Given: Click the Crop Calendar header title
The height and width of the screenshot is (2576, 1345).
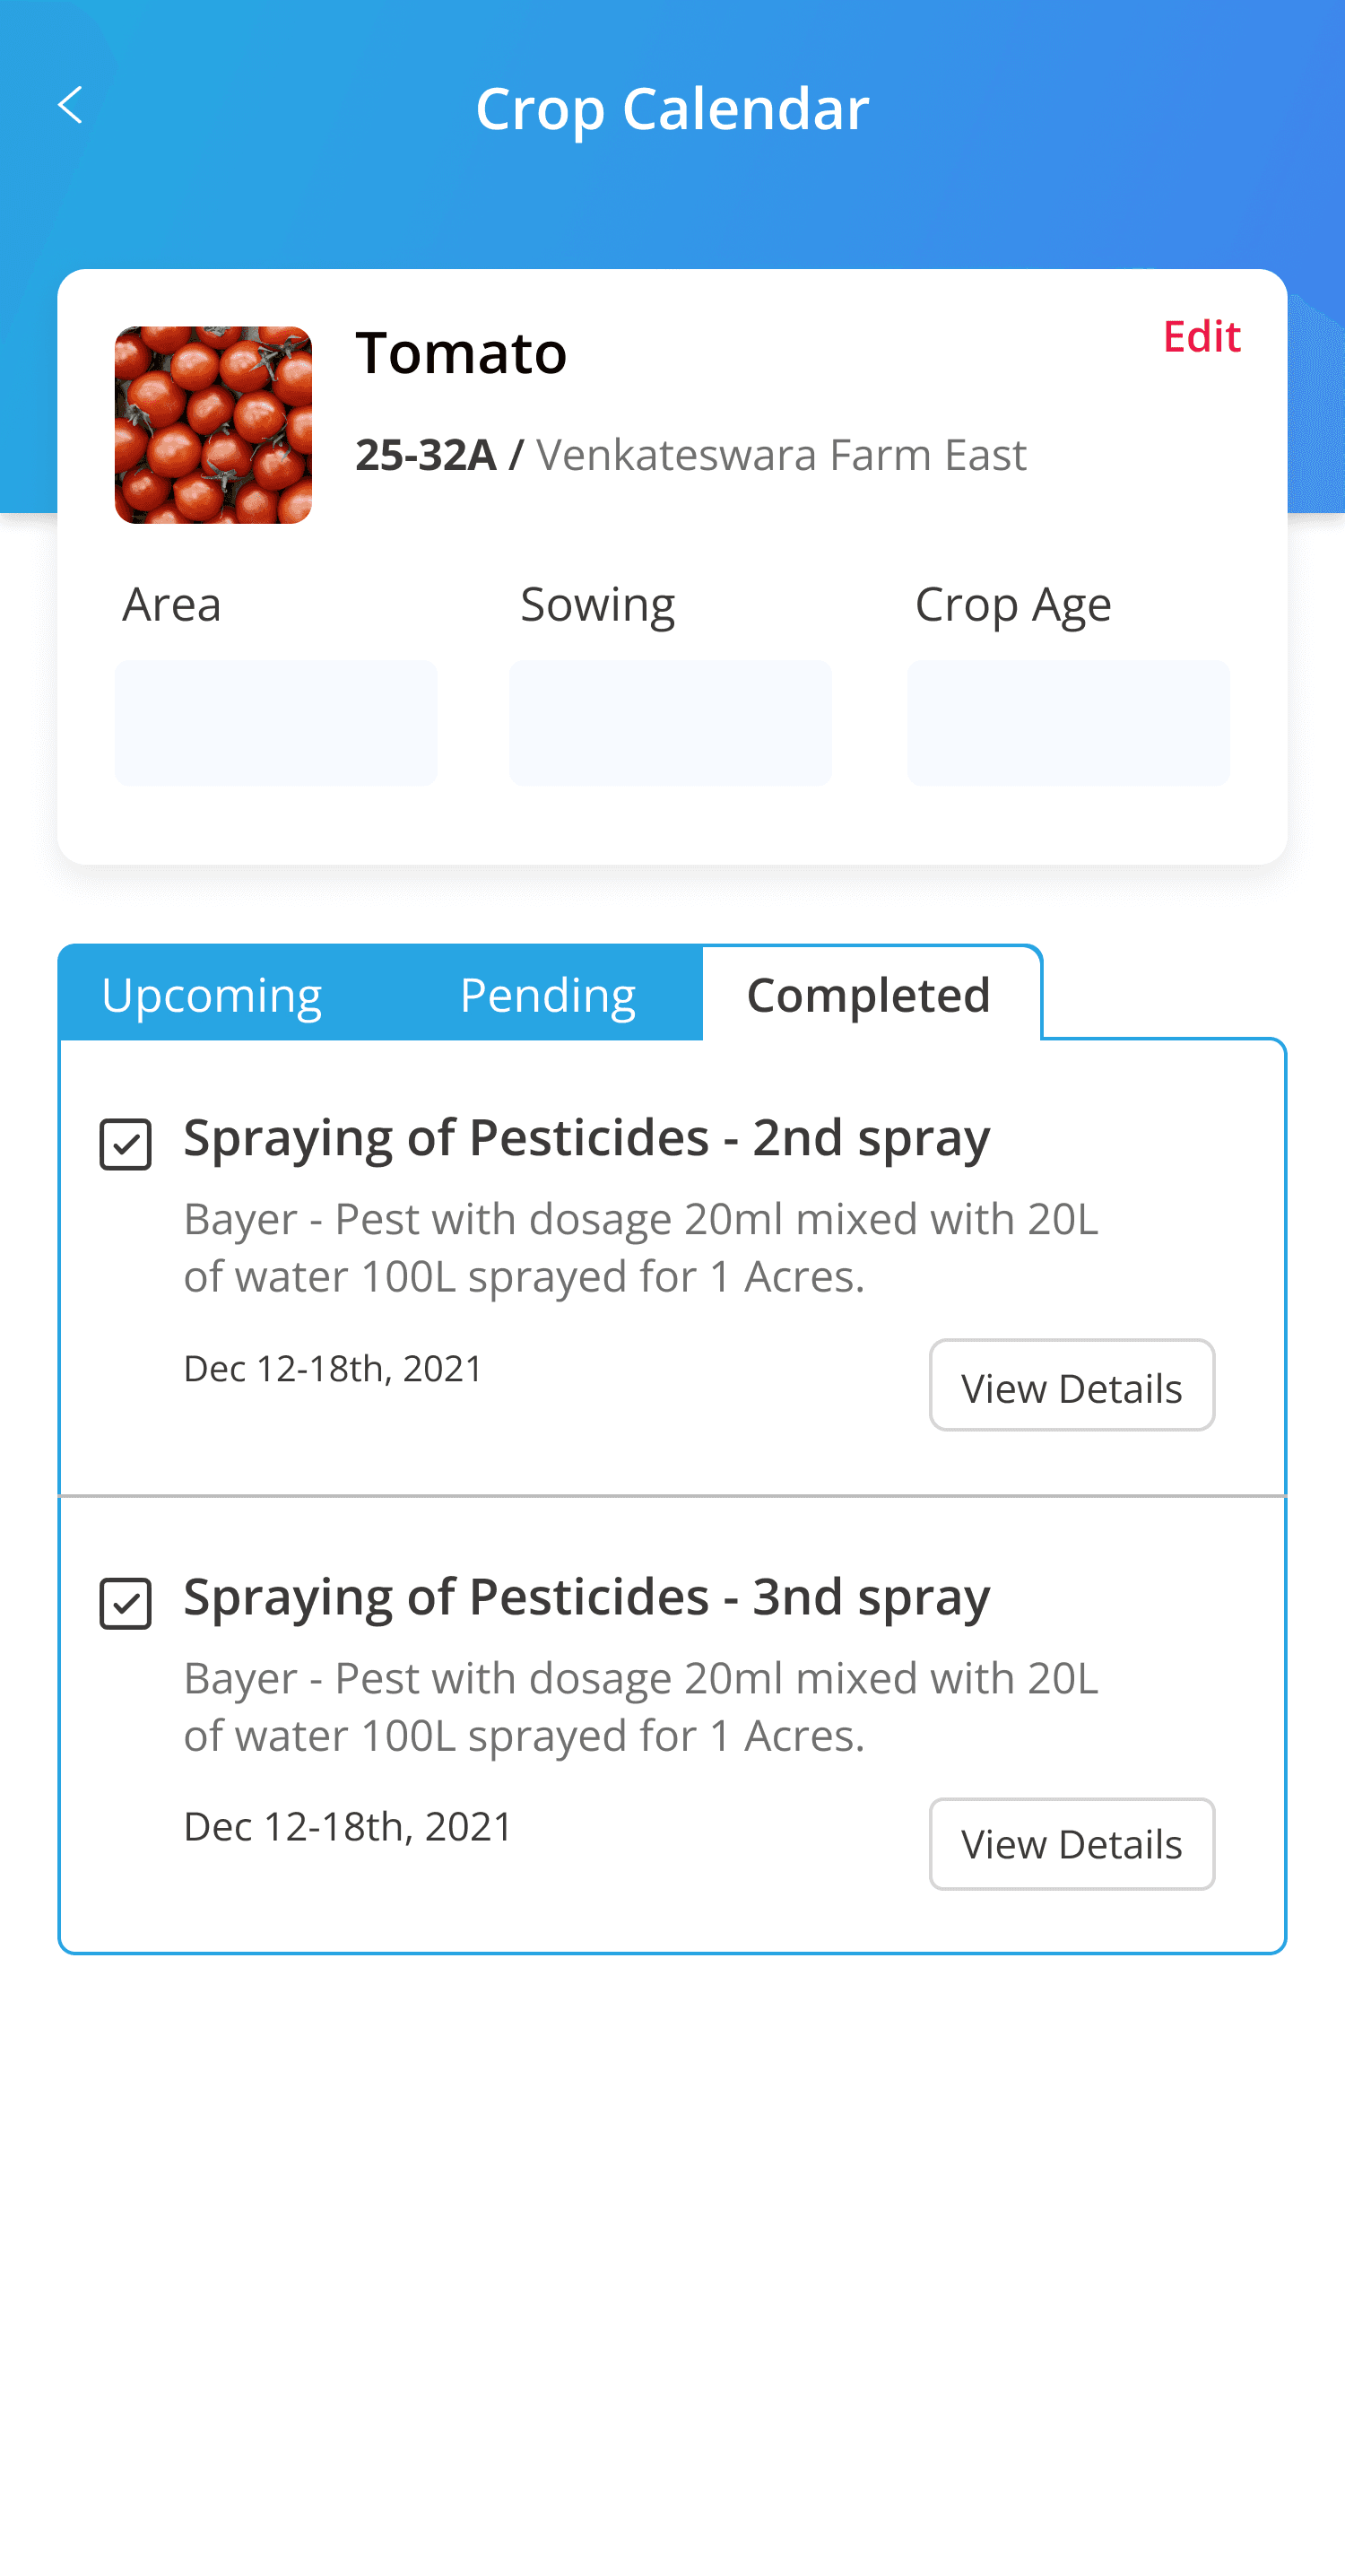Looking at the screenshot, I should [672, 108].
